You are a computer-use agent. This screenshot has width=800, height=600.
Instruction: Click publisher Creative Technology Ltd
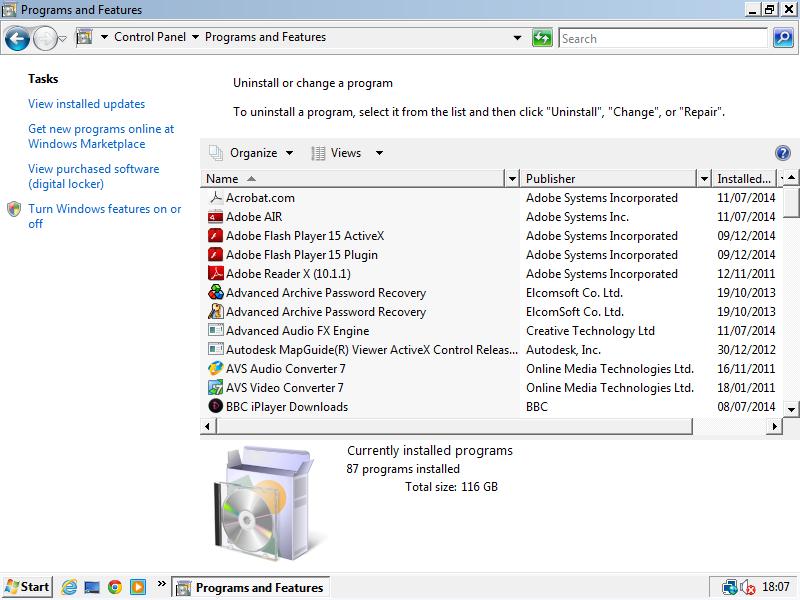[x=590, y=331]
